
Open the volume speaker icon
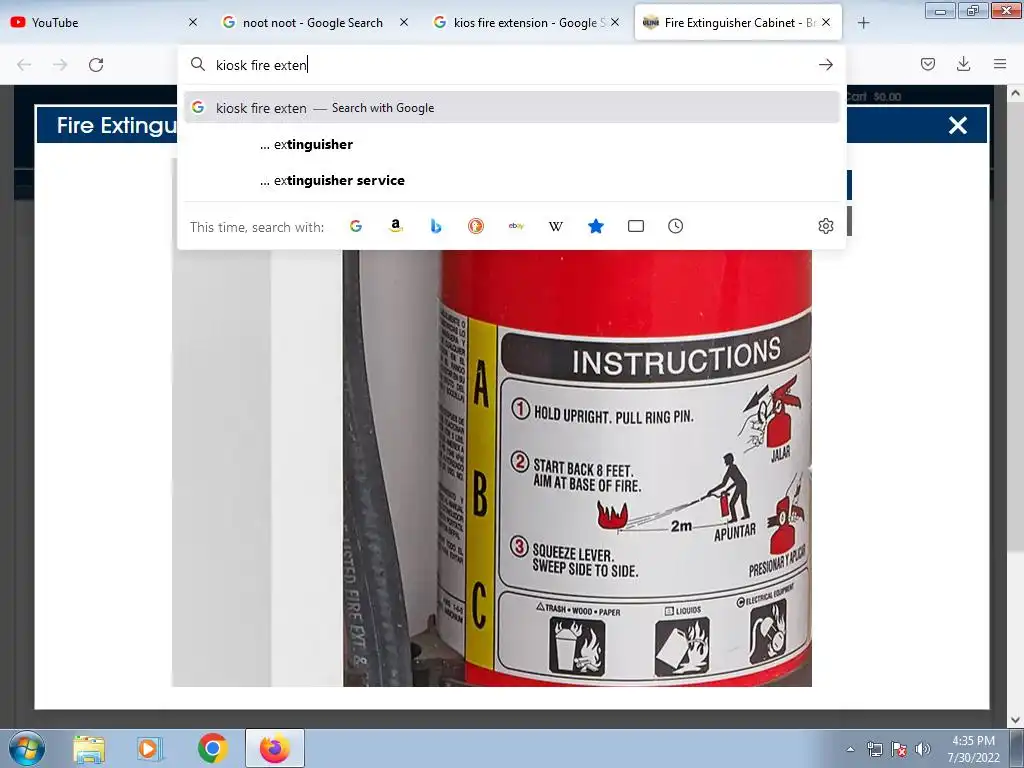922,749
